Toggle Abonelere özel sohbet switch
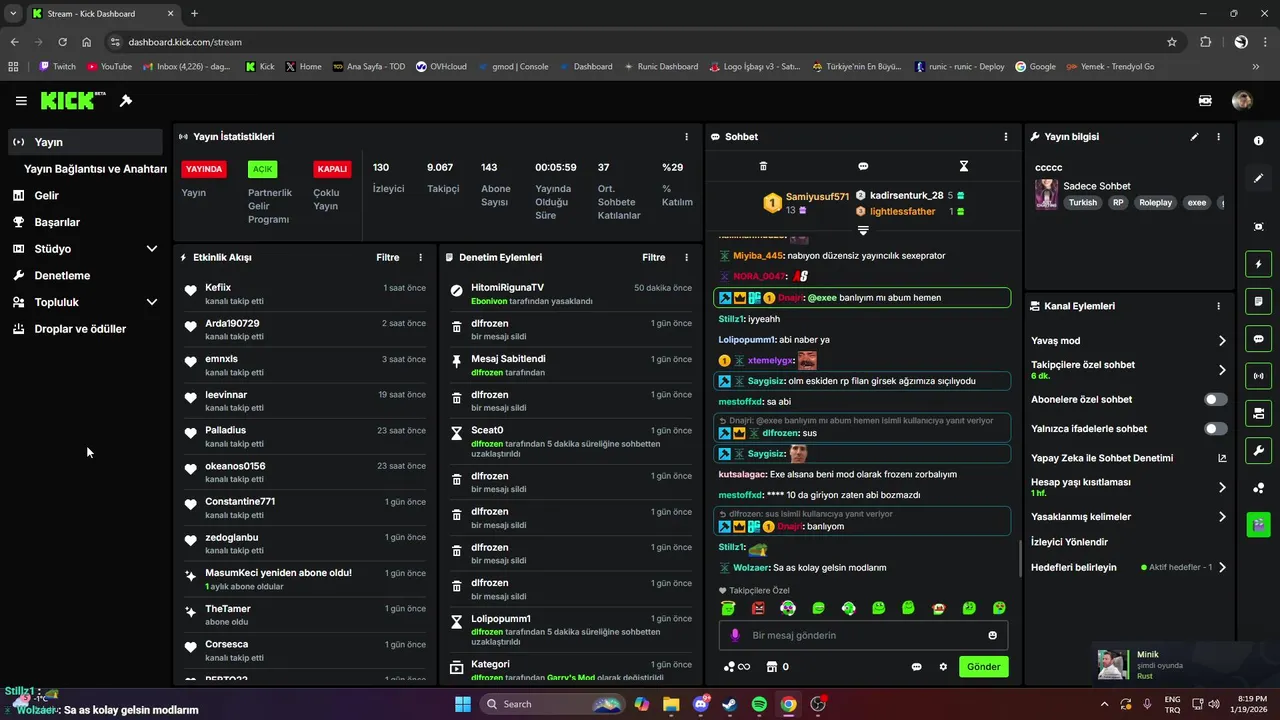1280x720 pixels. click(x=1215, y=399)
